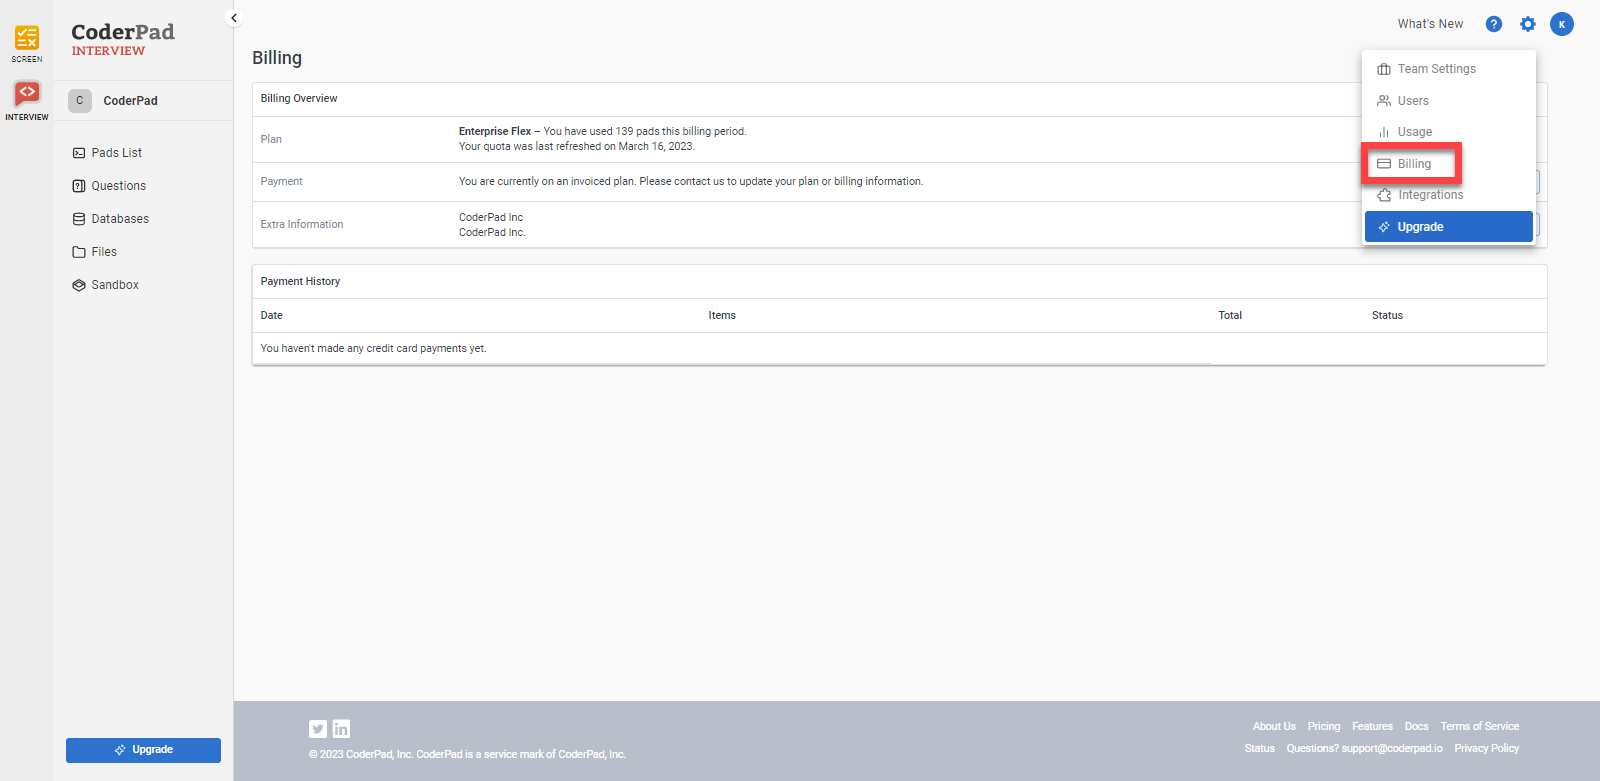
Task: Open the Twitter social icon
Action: 318,729
